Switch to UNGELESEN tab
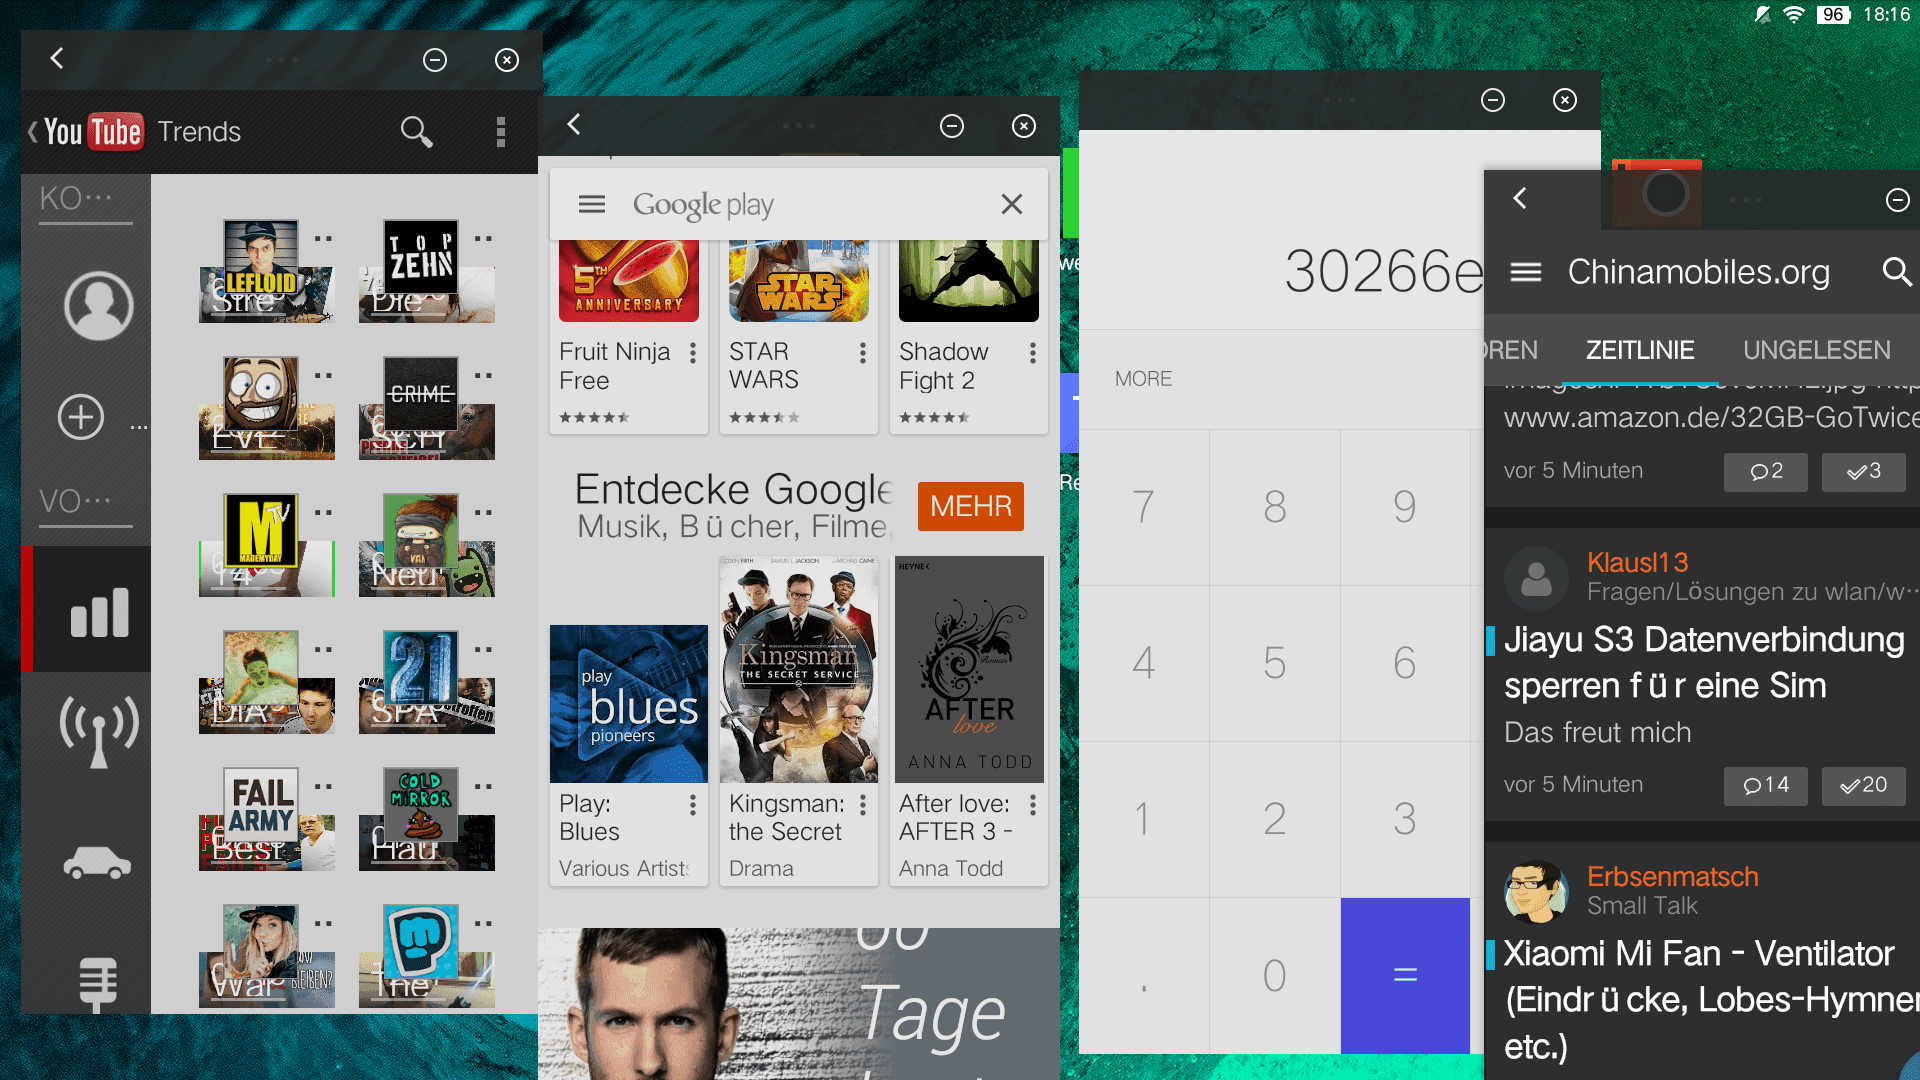Image resolution: width=1920 pixels, height=1080 pixels. [x=1816, y=350]
